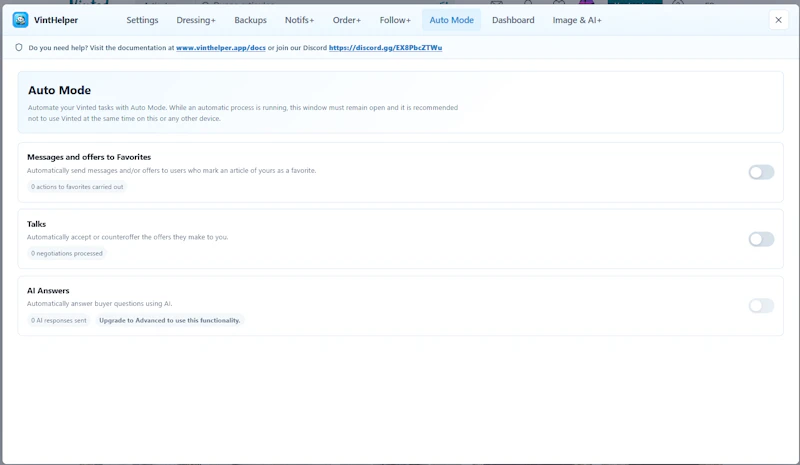Viewport: 800px width, 465px height.
Task: Click '0 AI responses sent' badge
Action: click(59, 320)
